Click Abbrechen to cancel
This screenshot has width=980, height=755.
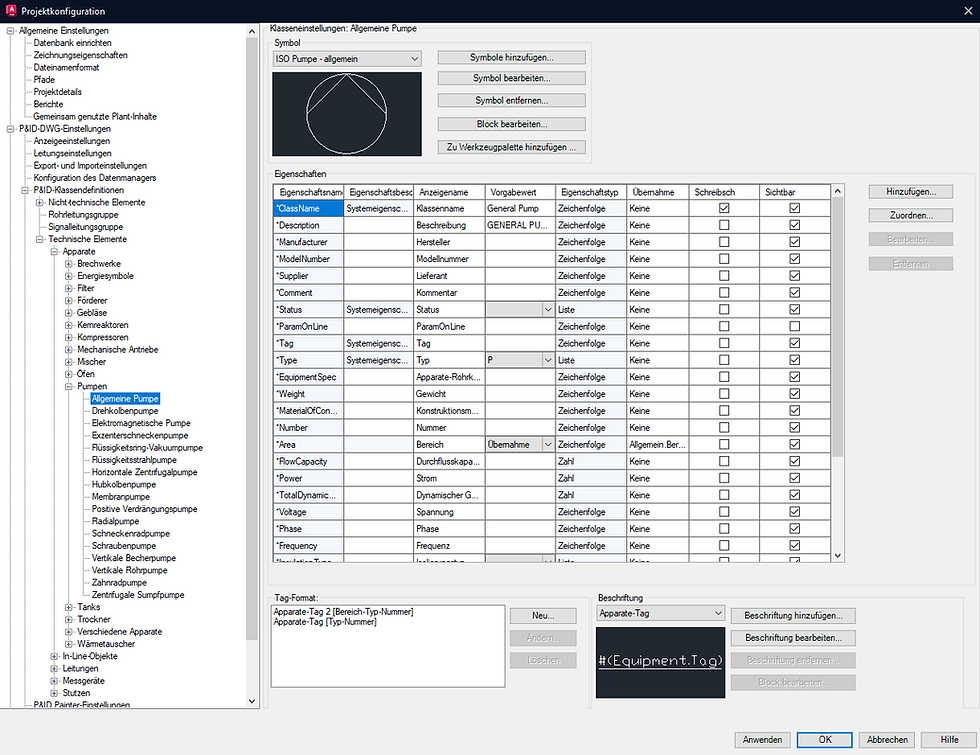[x=887, y=740]
